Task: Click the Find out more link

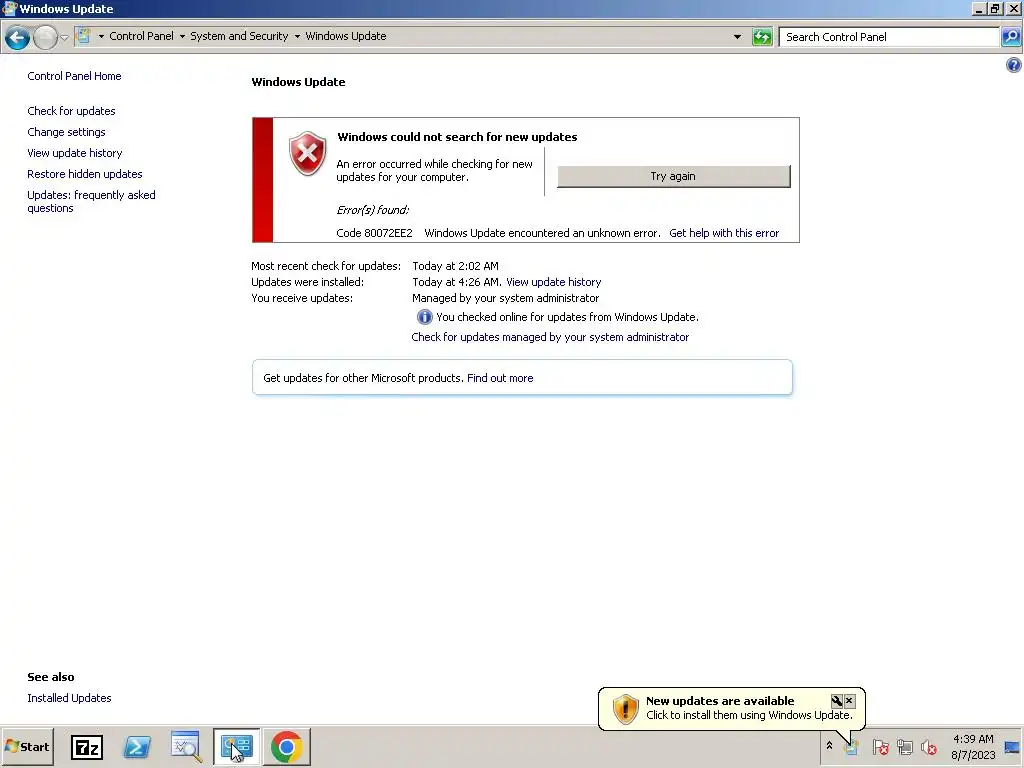Action: (500, 378)
